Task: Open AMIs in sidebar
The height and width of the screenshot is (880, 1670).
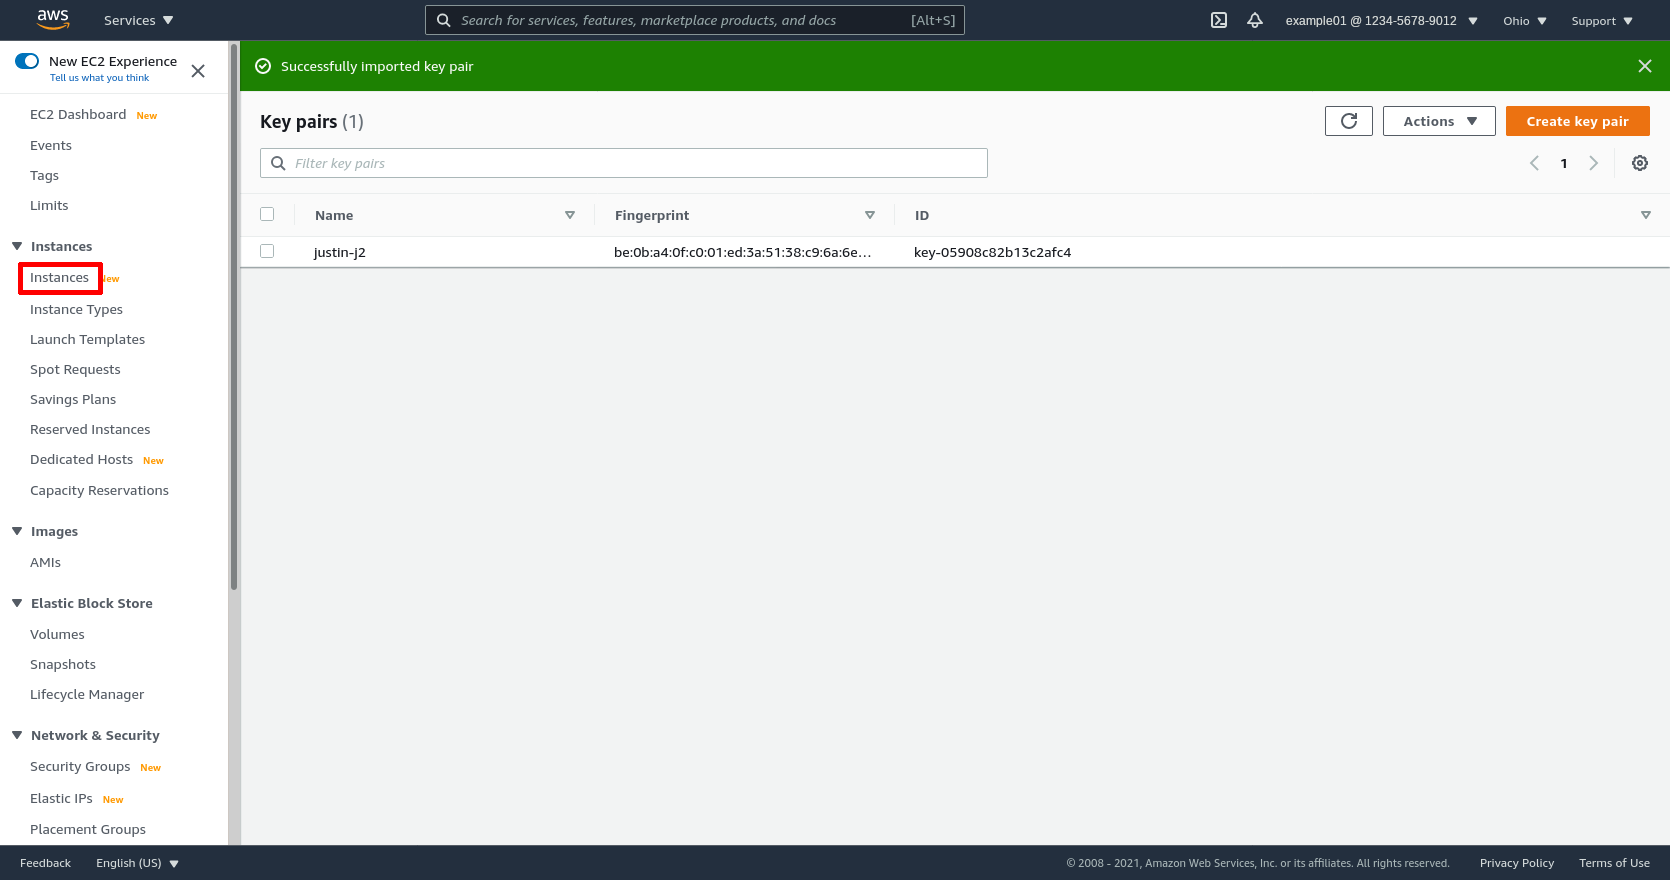Action: tap(45, 562)
